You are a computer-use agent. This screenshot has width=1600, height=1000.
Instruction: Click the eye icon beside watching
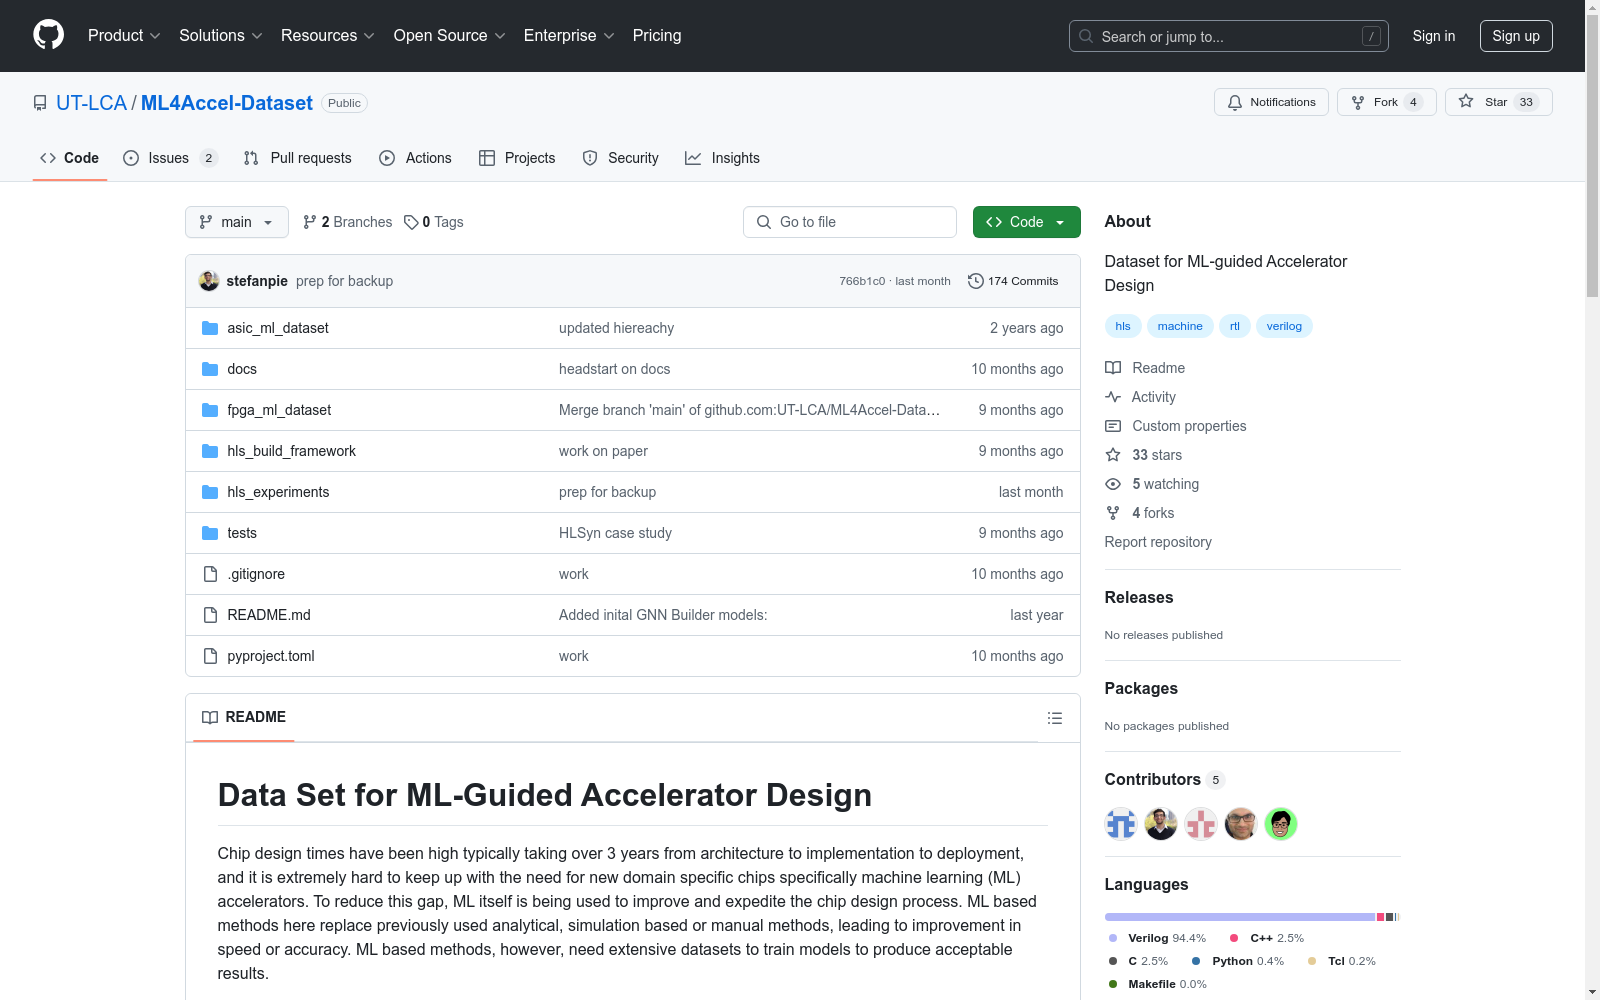pyautogui.click(x=1113, y=484)
